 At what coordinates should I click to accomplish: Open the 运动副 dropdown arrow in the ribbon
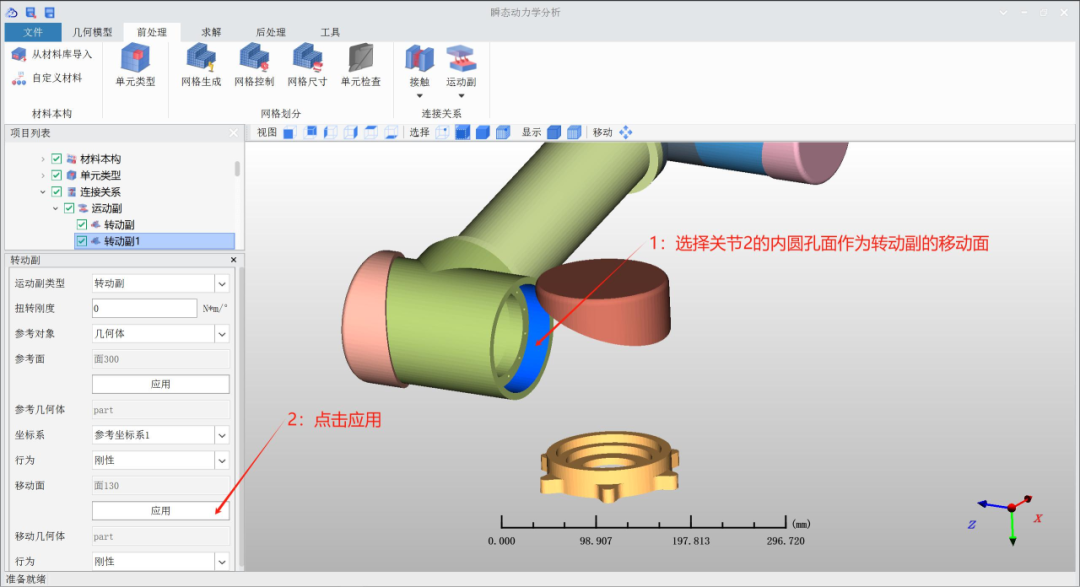click(x=461, y=96)
